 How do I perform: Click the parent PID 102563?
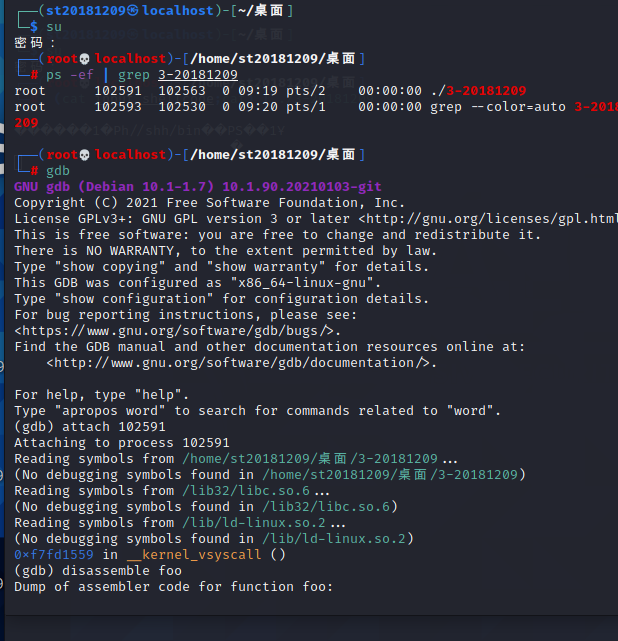coord(182,91)
